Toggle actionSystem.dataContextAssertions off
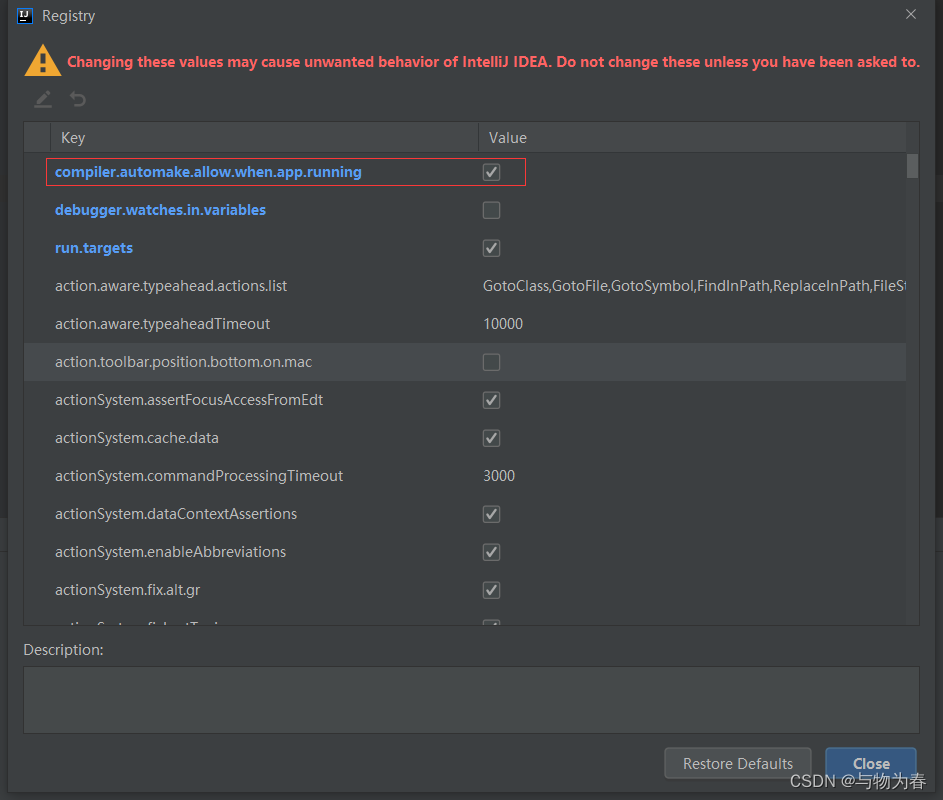The image size is (943, 800). [491, 513]
